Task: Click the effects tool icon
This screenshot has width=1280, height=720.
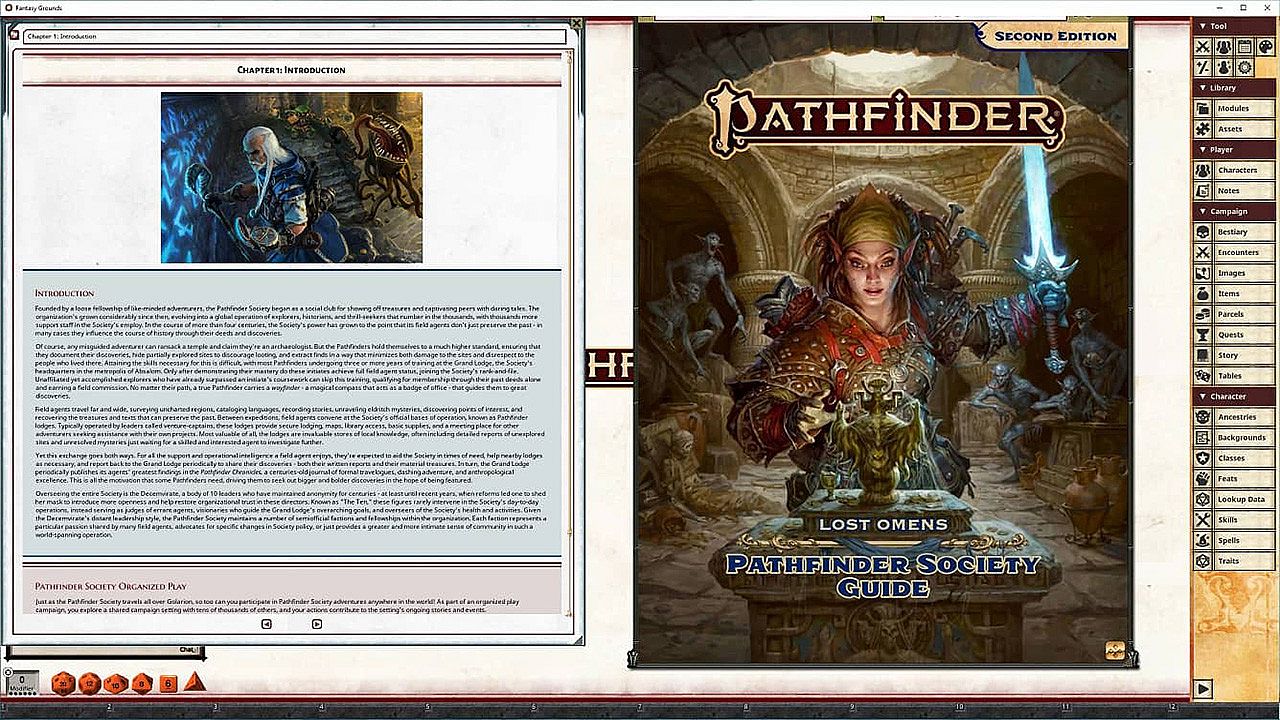Action: pyautogui.click(x=1225, y=67)
